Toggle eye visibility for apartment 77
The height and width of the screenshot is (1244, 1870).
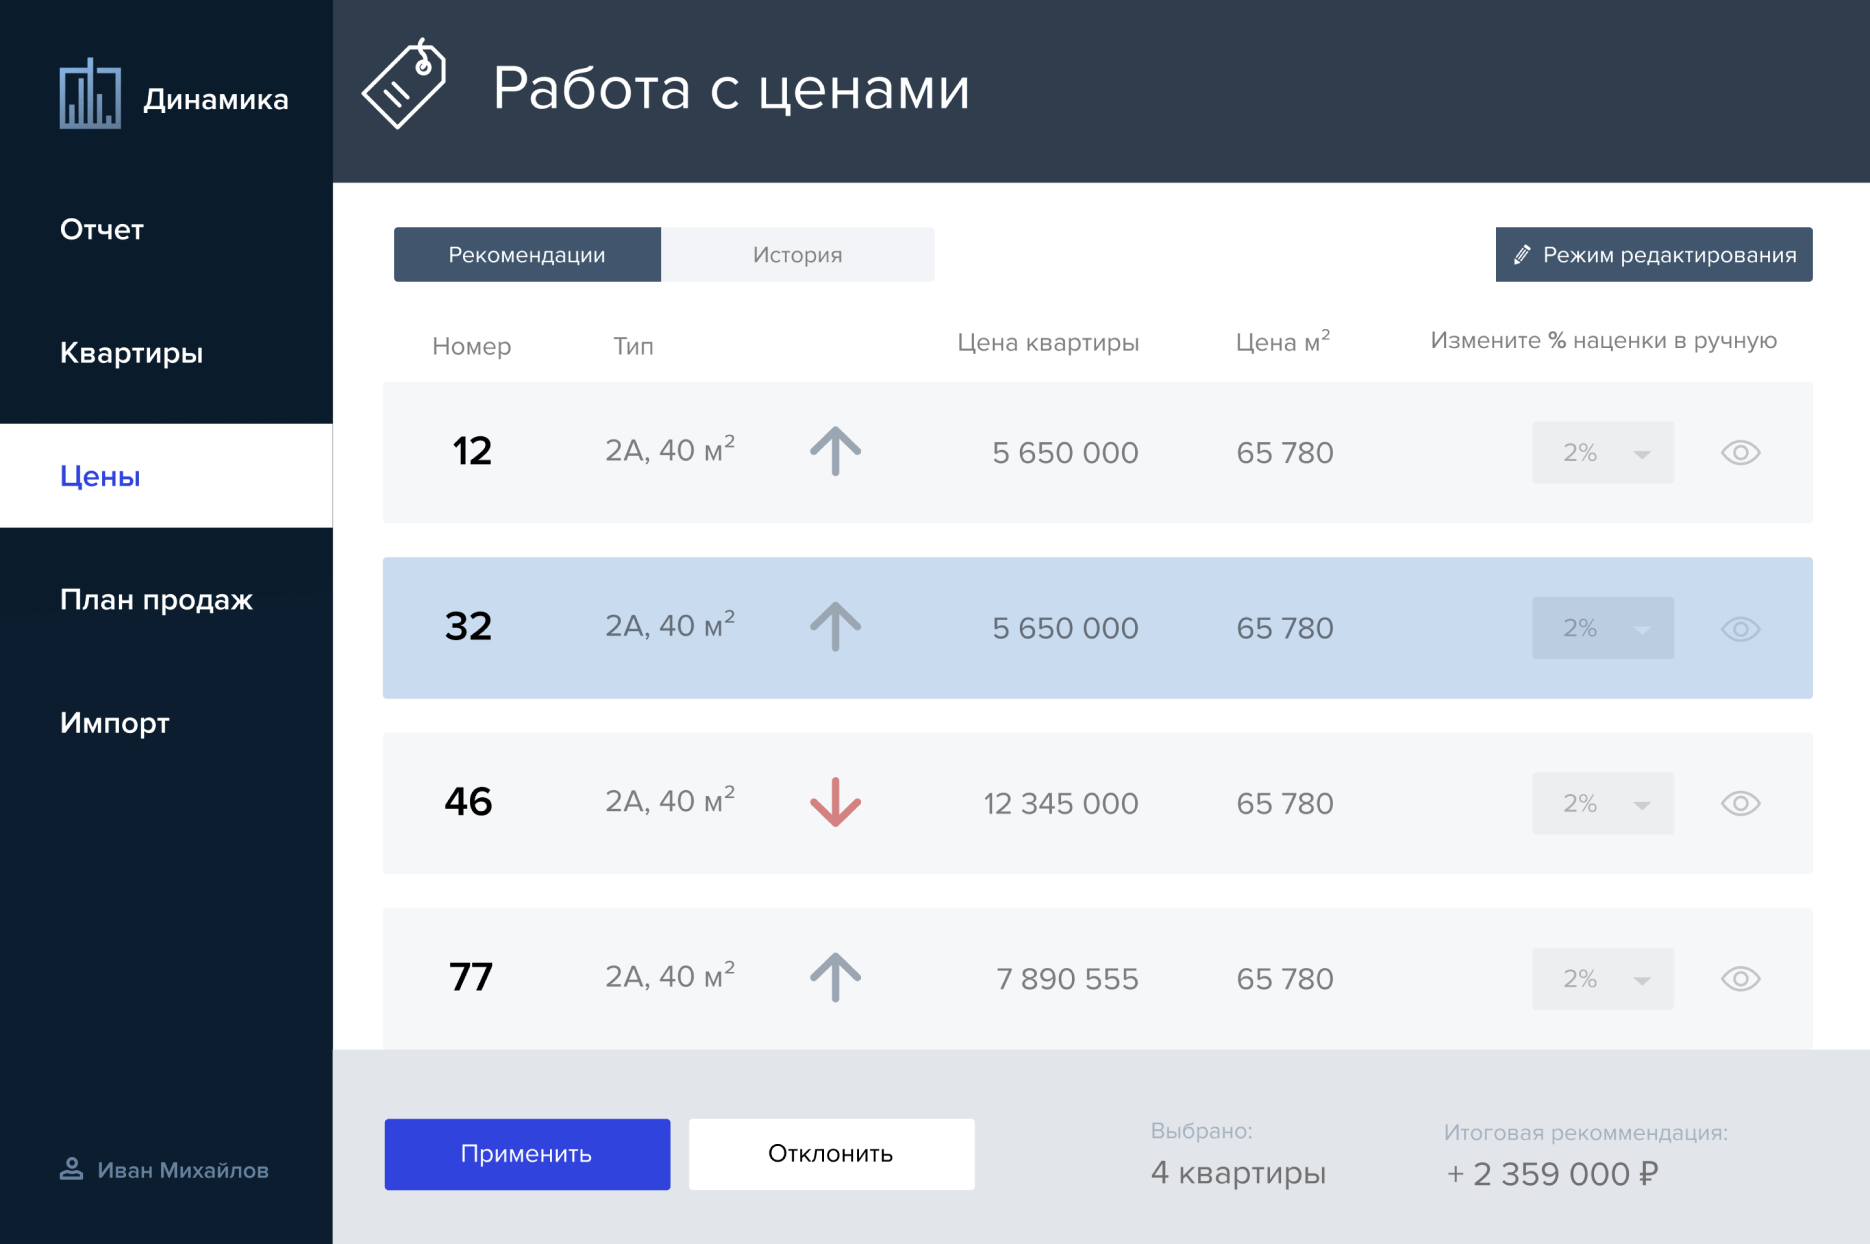[1740, 979]
